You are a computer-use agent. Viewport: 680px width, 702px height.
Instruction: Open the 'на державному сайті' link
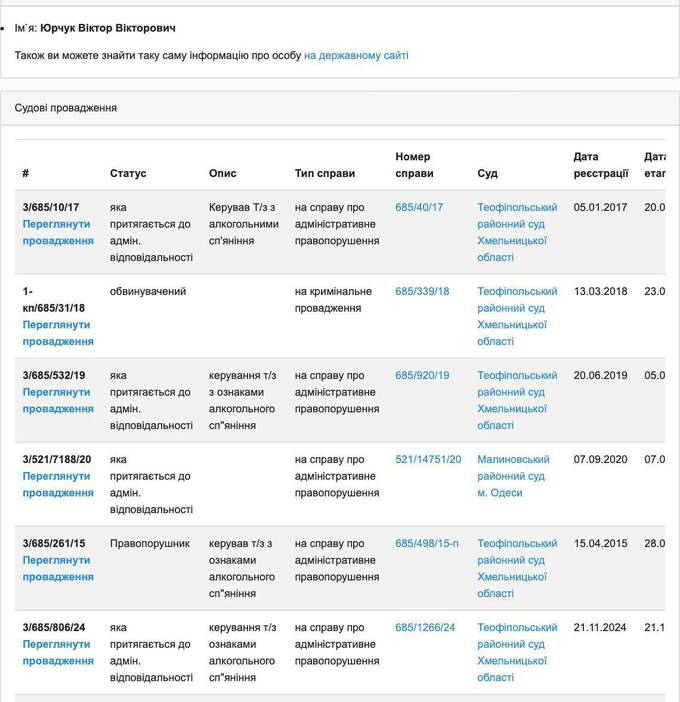(x=356, y=55)
